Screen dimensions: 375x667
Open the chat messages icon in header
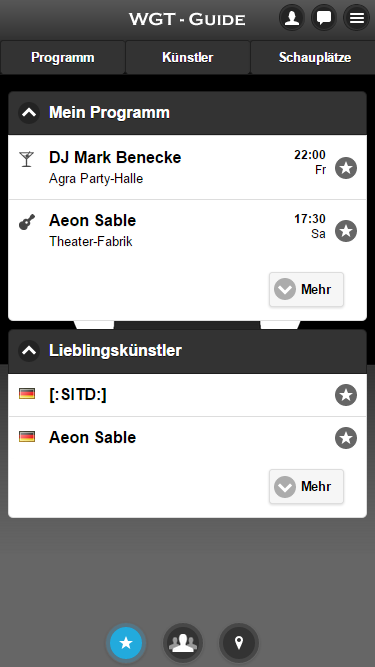[324, 18]
